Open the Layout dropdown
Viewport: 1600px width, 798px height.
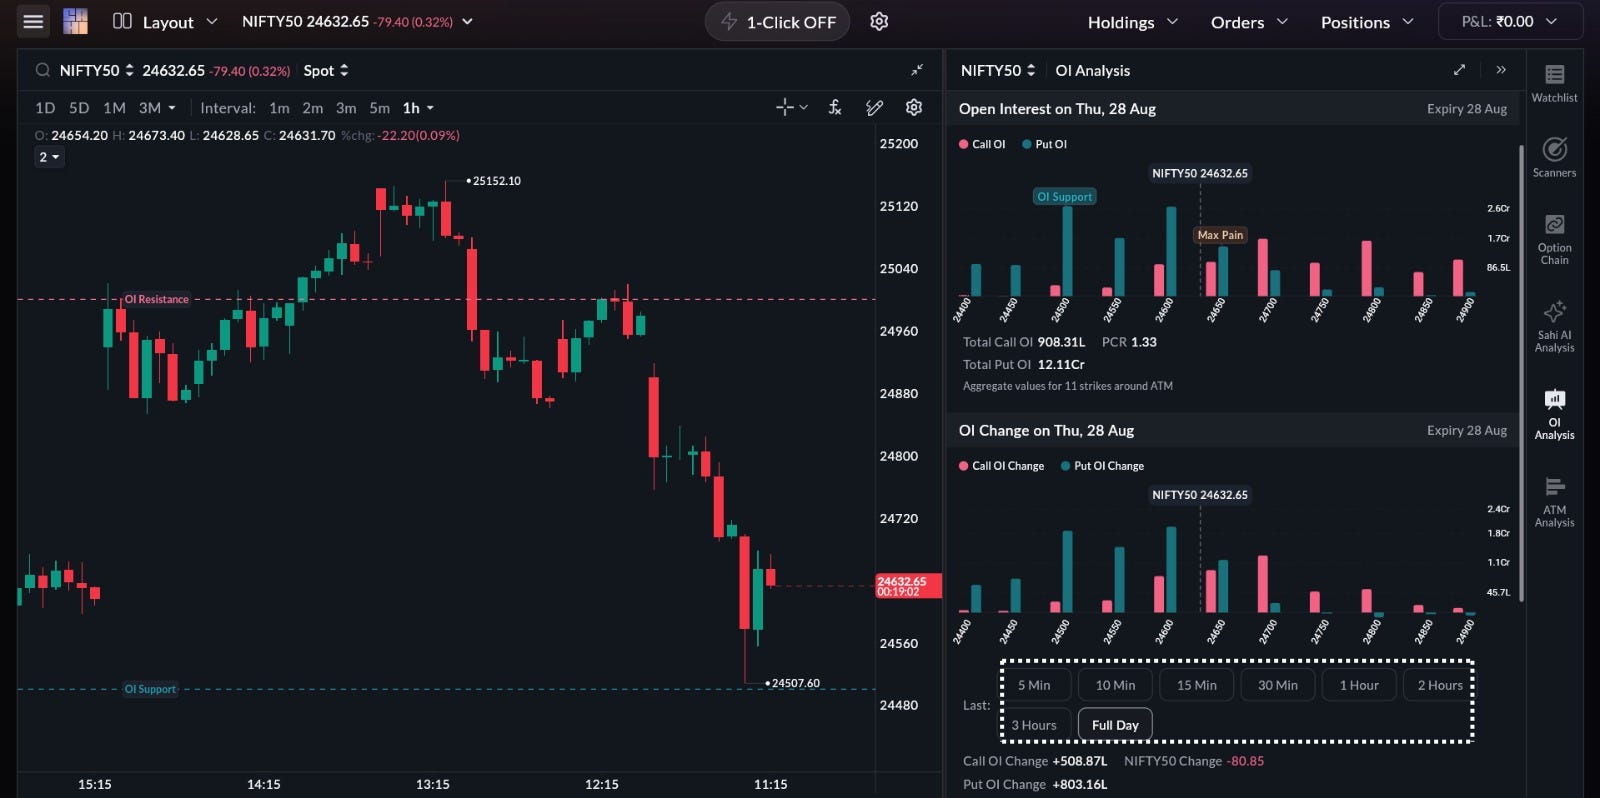[x=165, y=22]
